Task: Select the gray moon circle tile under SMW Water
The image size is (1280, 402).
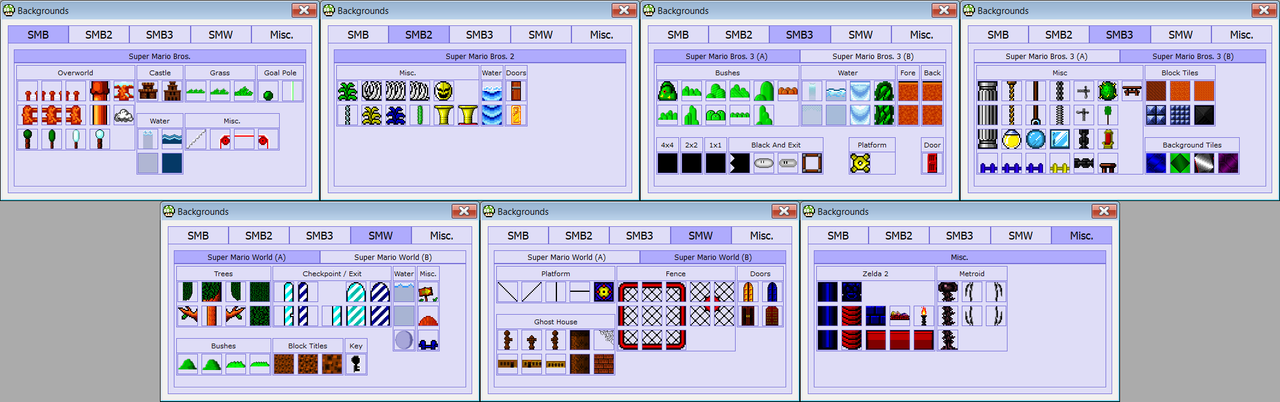Action: pos(404,339)
